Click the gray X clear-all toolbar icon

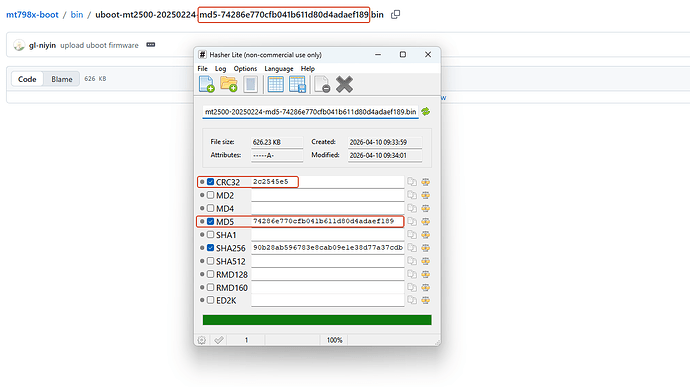(x=345, y=84)
